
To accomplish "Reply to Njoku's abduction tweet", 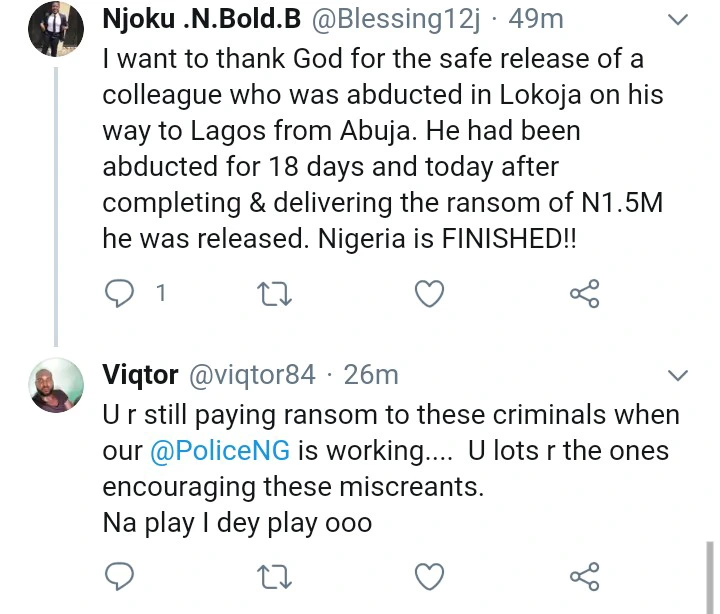I will [120, 293].
